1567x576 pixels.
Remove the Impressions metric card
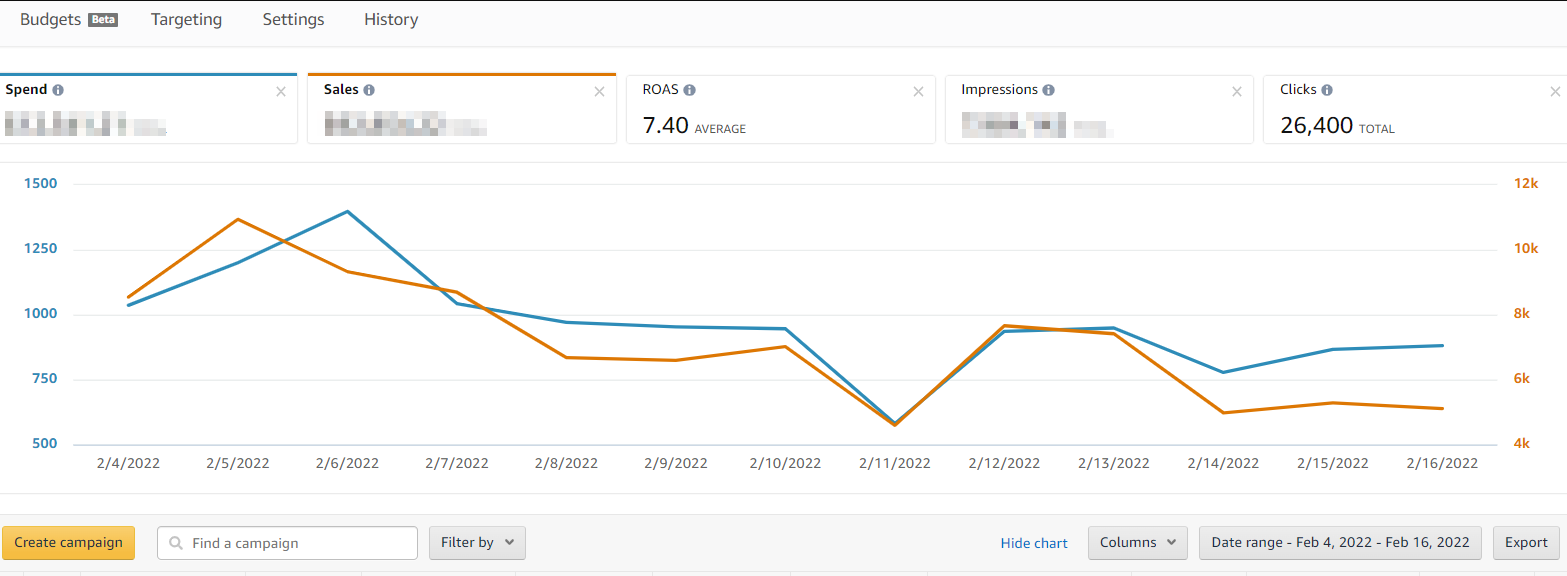pyautogui.click(x=1237, y=92)
